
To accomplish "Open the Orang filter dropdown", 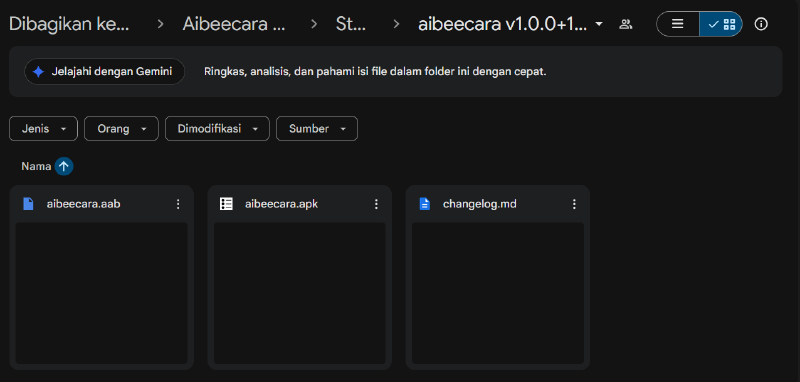I will (121, 129).
